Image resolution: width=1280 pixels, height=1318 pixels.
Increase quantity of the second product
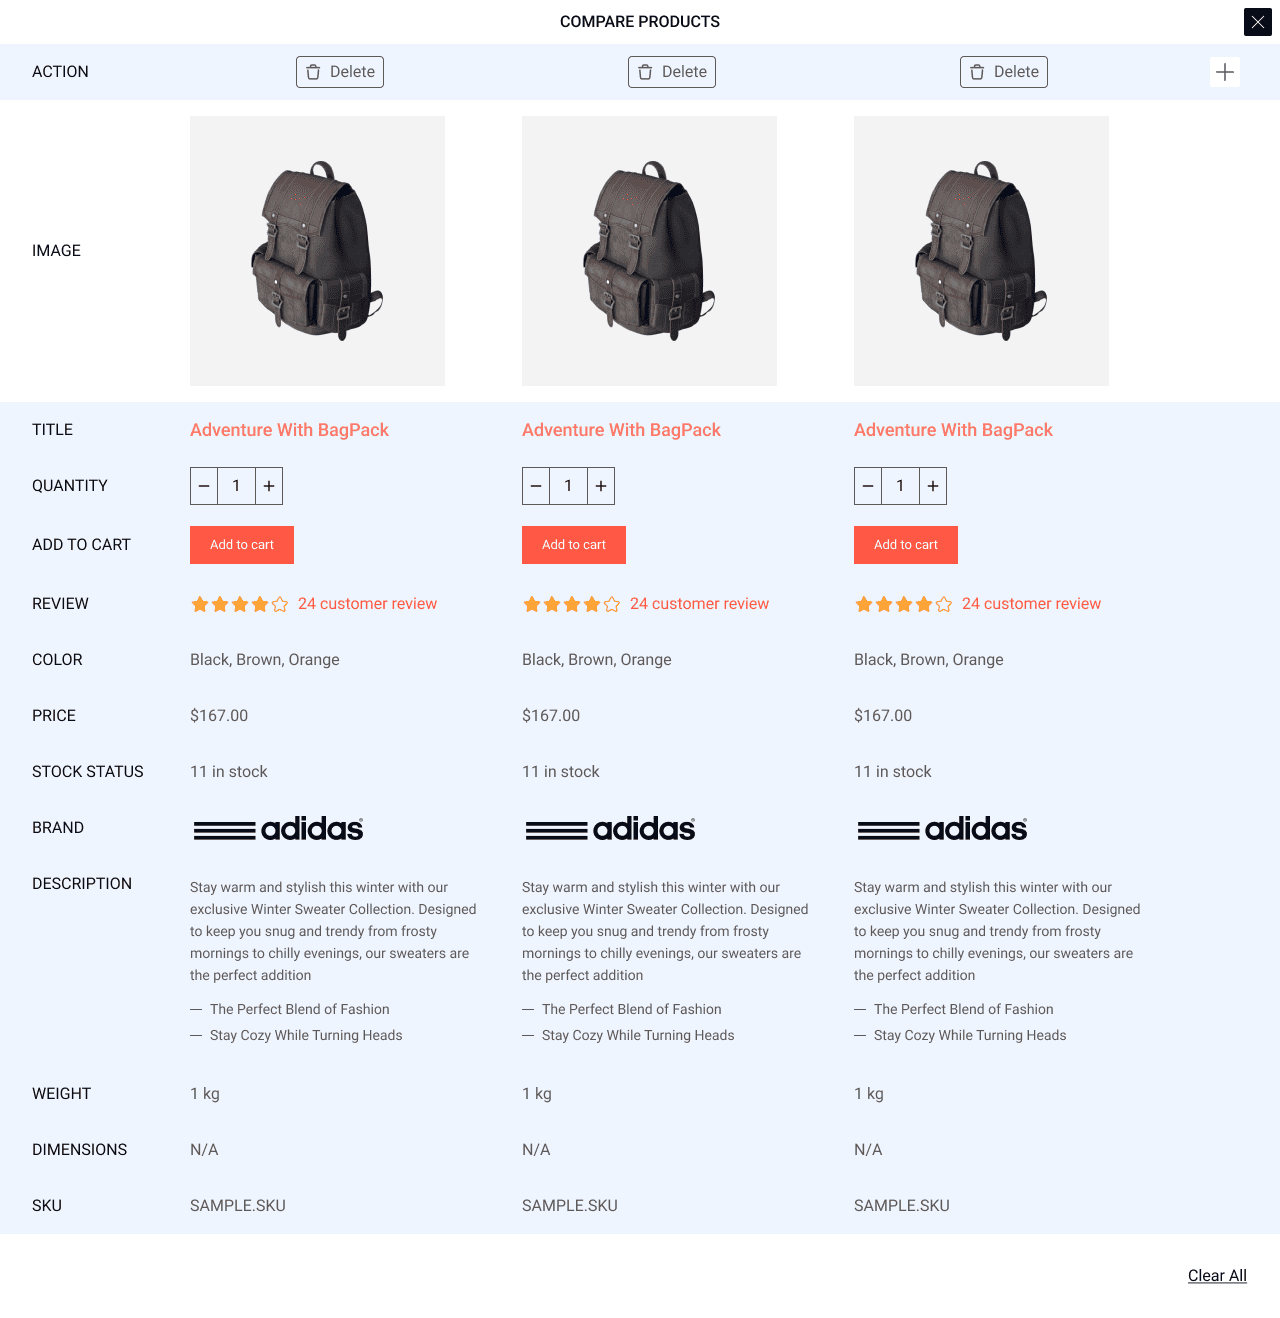pyautogui.click(x=601, y=486)
